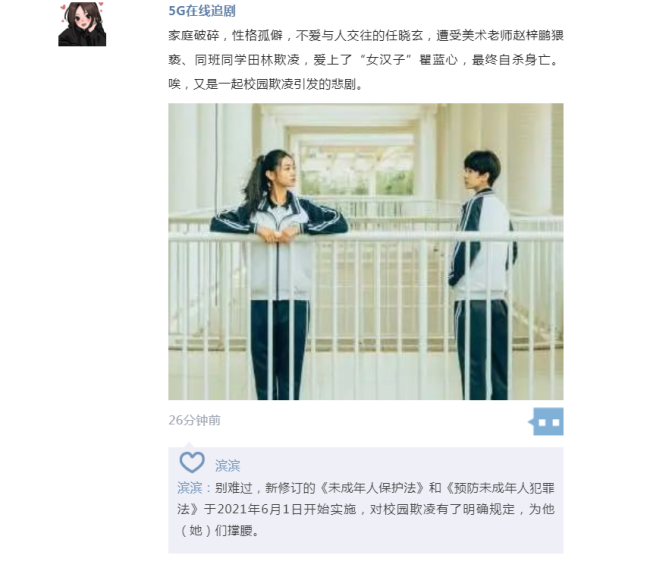Image resolution: width=650 pixels, height=568 pixels.
Task: View the posted school uniform photo
Action: pyautogui.click(x=366, y=251)
